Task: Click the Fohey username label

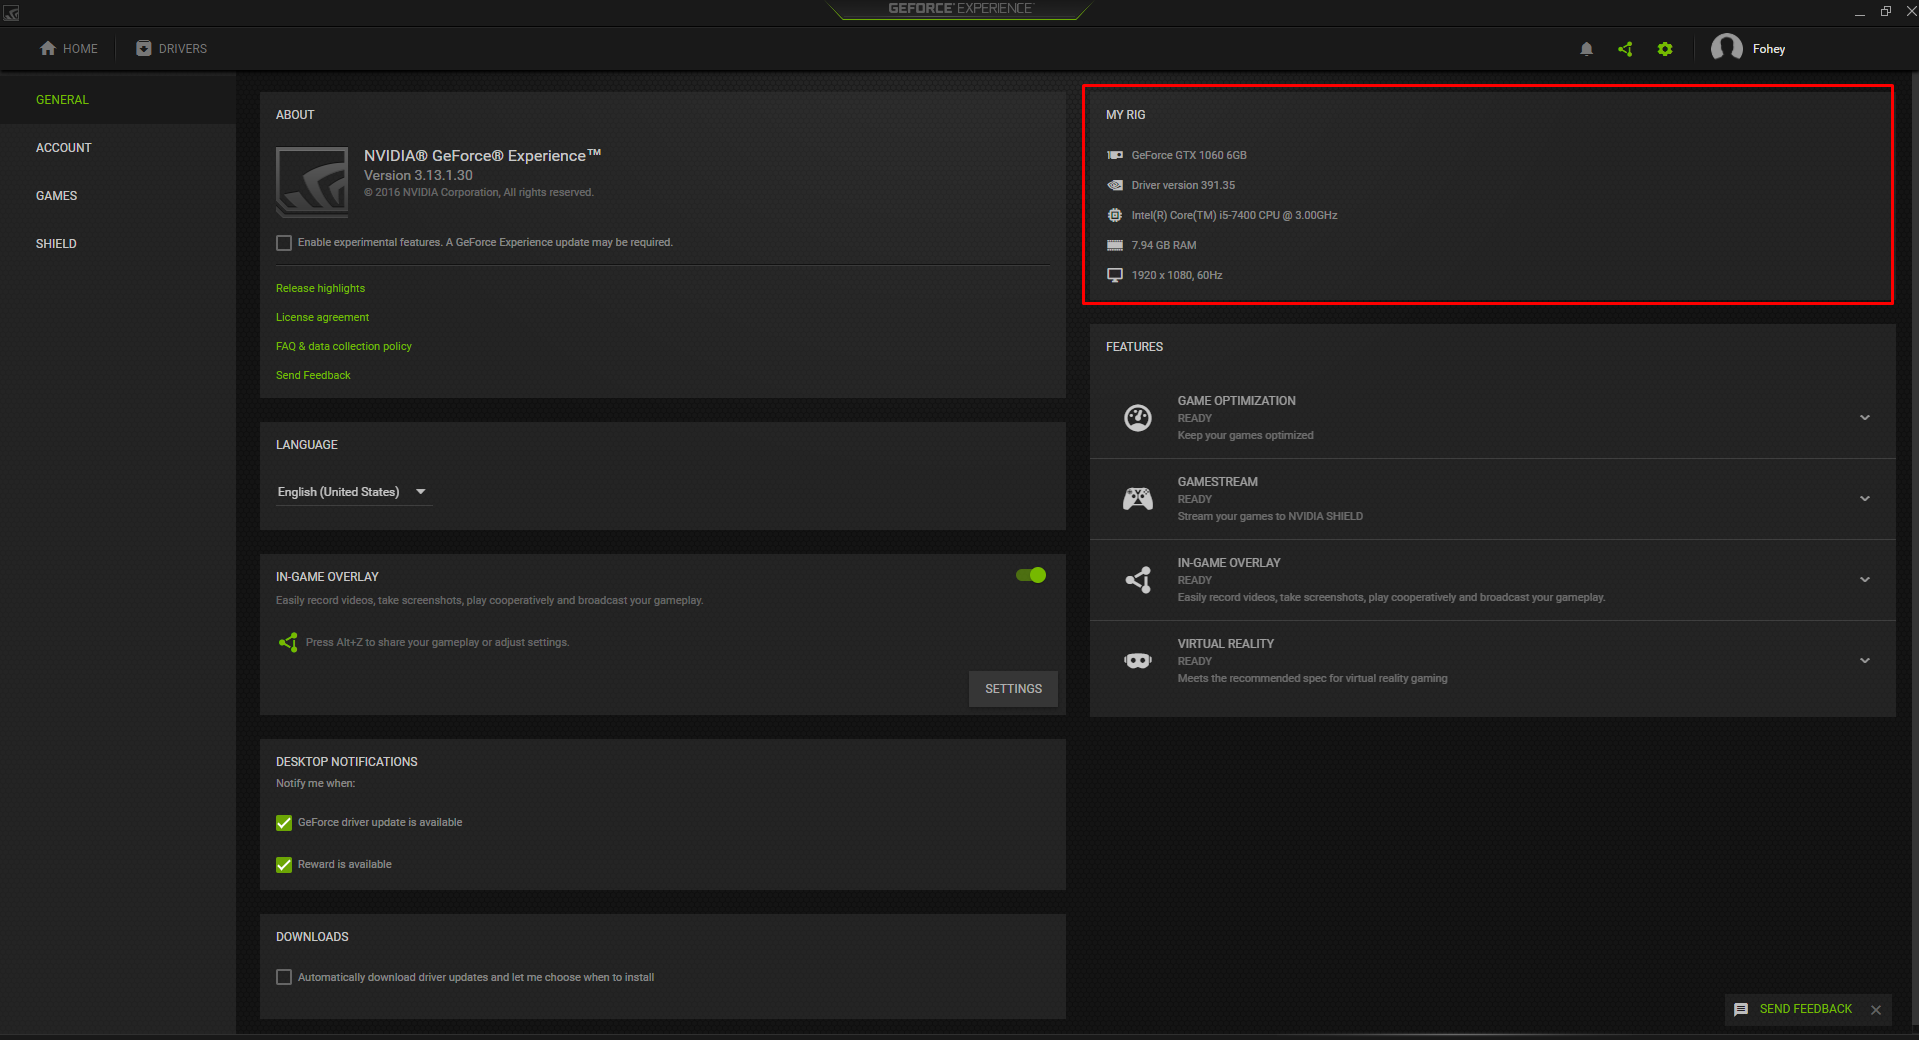Action: [x=1768, y=49]
